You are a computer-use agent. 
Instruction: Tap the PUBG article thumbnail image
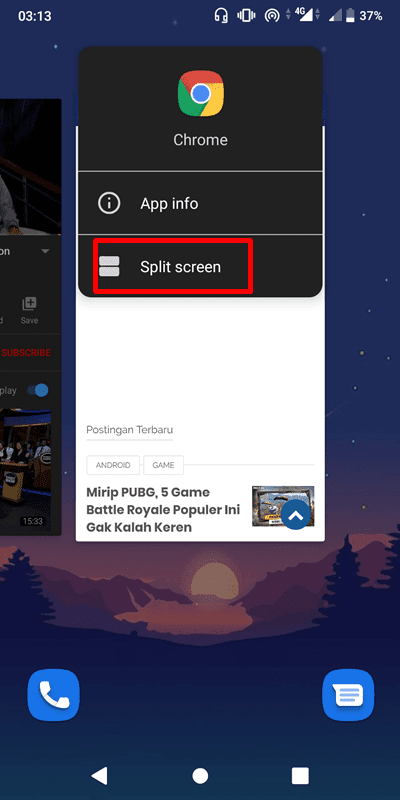283,506
